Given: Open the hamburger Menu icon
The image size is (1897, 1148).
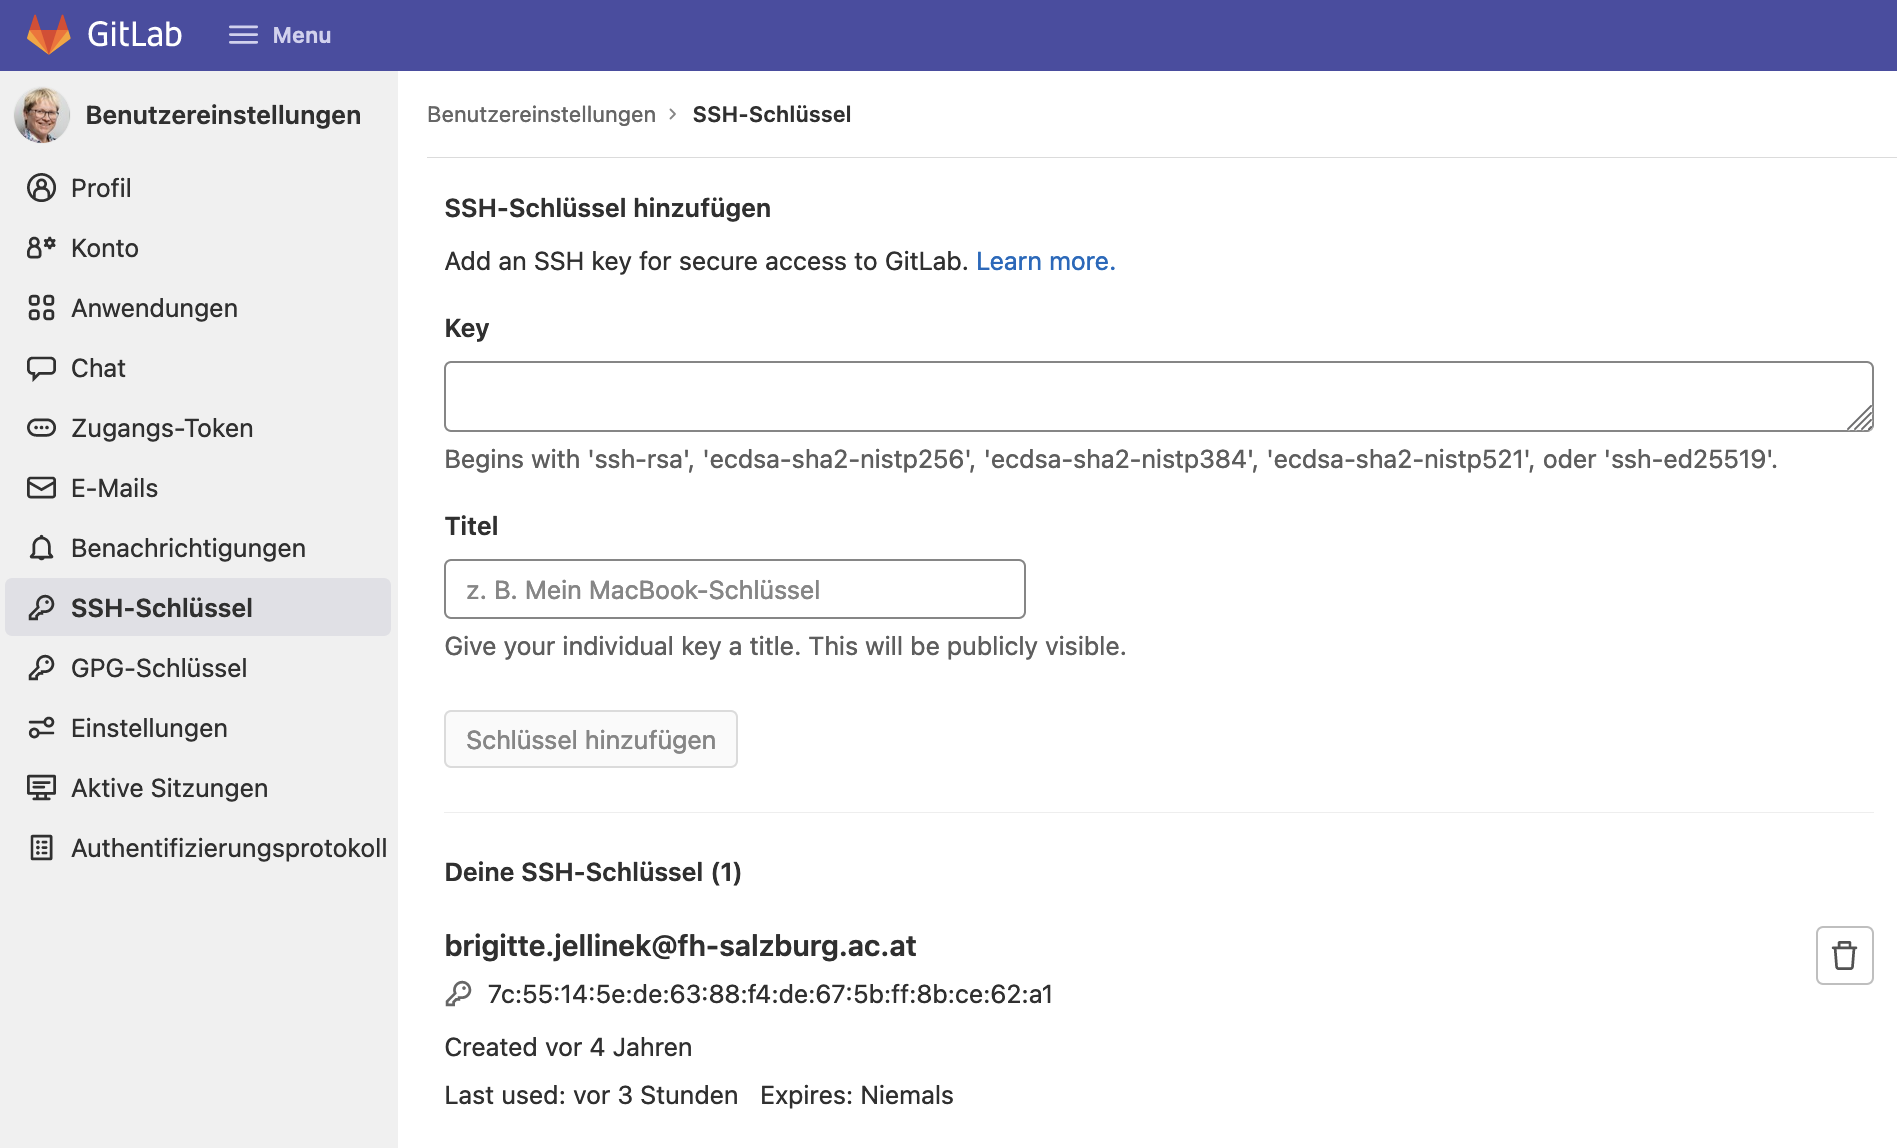Looking at the screenshot, I should tap(243, 35).
